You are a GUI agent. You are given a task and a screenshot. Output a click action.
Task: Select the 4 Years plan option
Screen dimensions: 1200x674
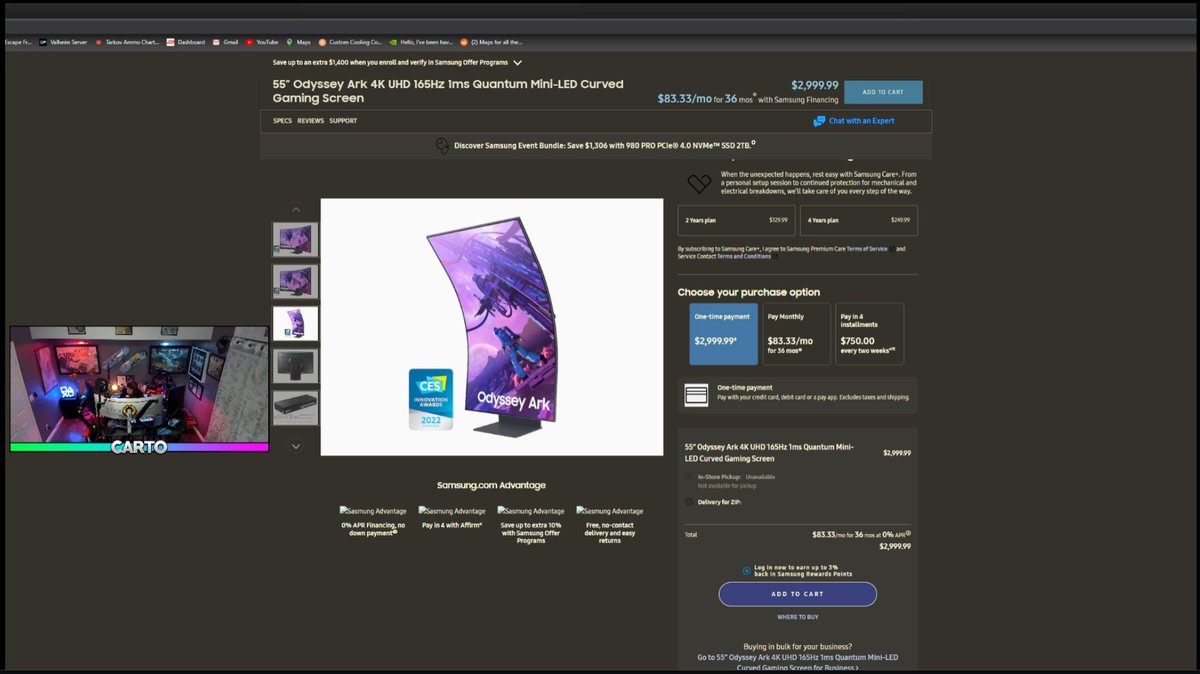859,220
